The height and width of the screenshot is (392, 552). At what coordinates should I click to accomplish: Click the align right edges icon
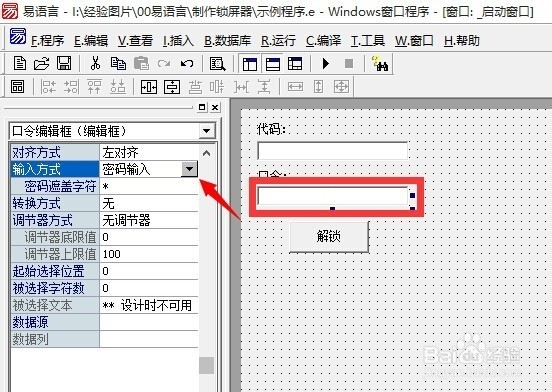coord(71,87)
